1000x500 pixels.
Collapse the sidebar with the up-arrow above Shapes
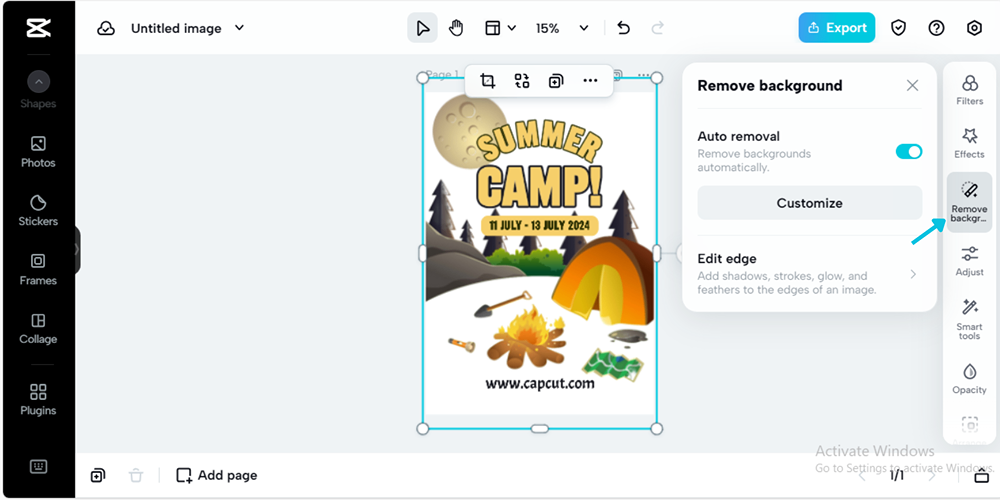tap(38, 82)
